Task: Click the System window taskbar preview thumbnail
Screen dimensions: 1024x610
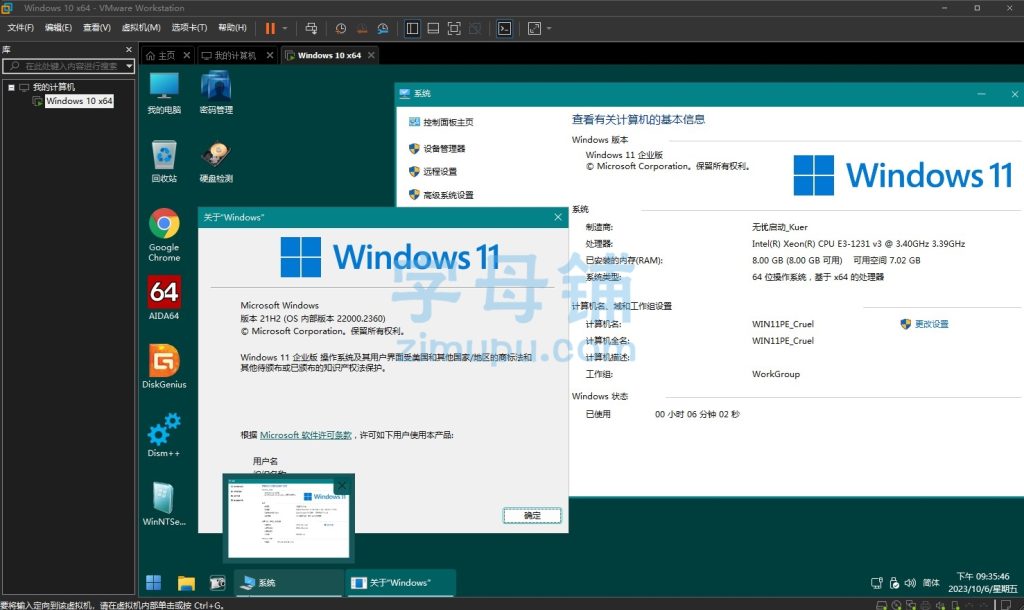Action: [288, 519]
